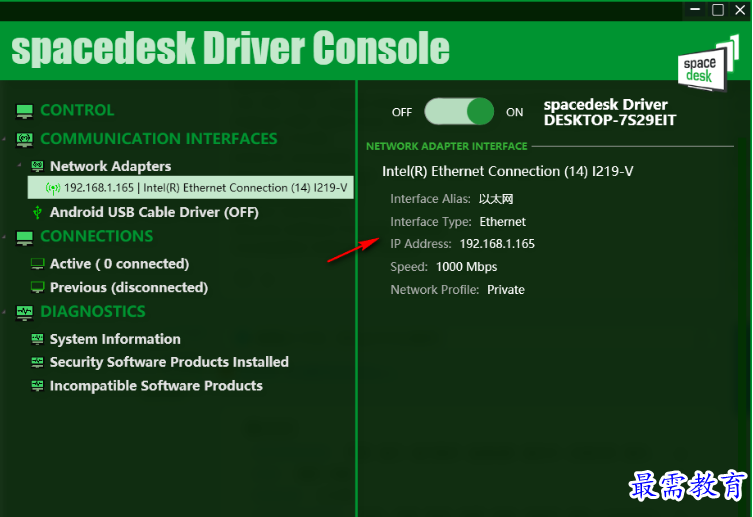
Task: Click the Intel(R) Ethernet Connection adapter title
Action: coord(508,171)
